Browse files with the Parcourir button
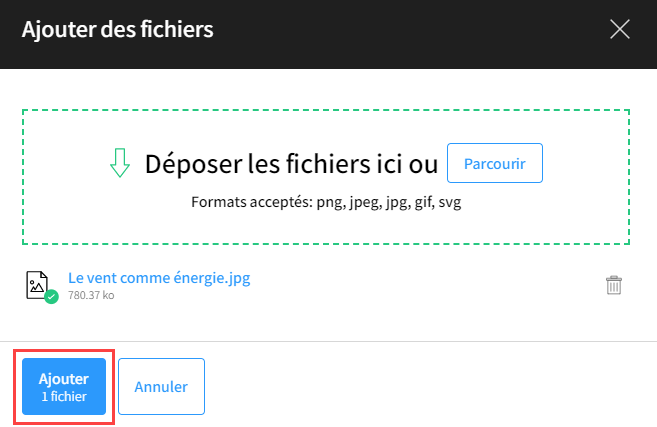The image size is (657, 427). coord(495,163)
